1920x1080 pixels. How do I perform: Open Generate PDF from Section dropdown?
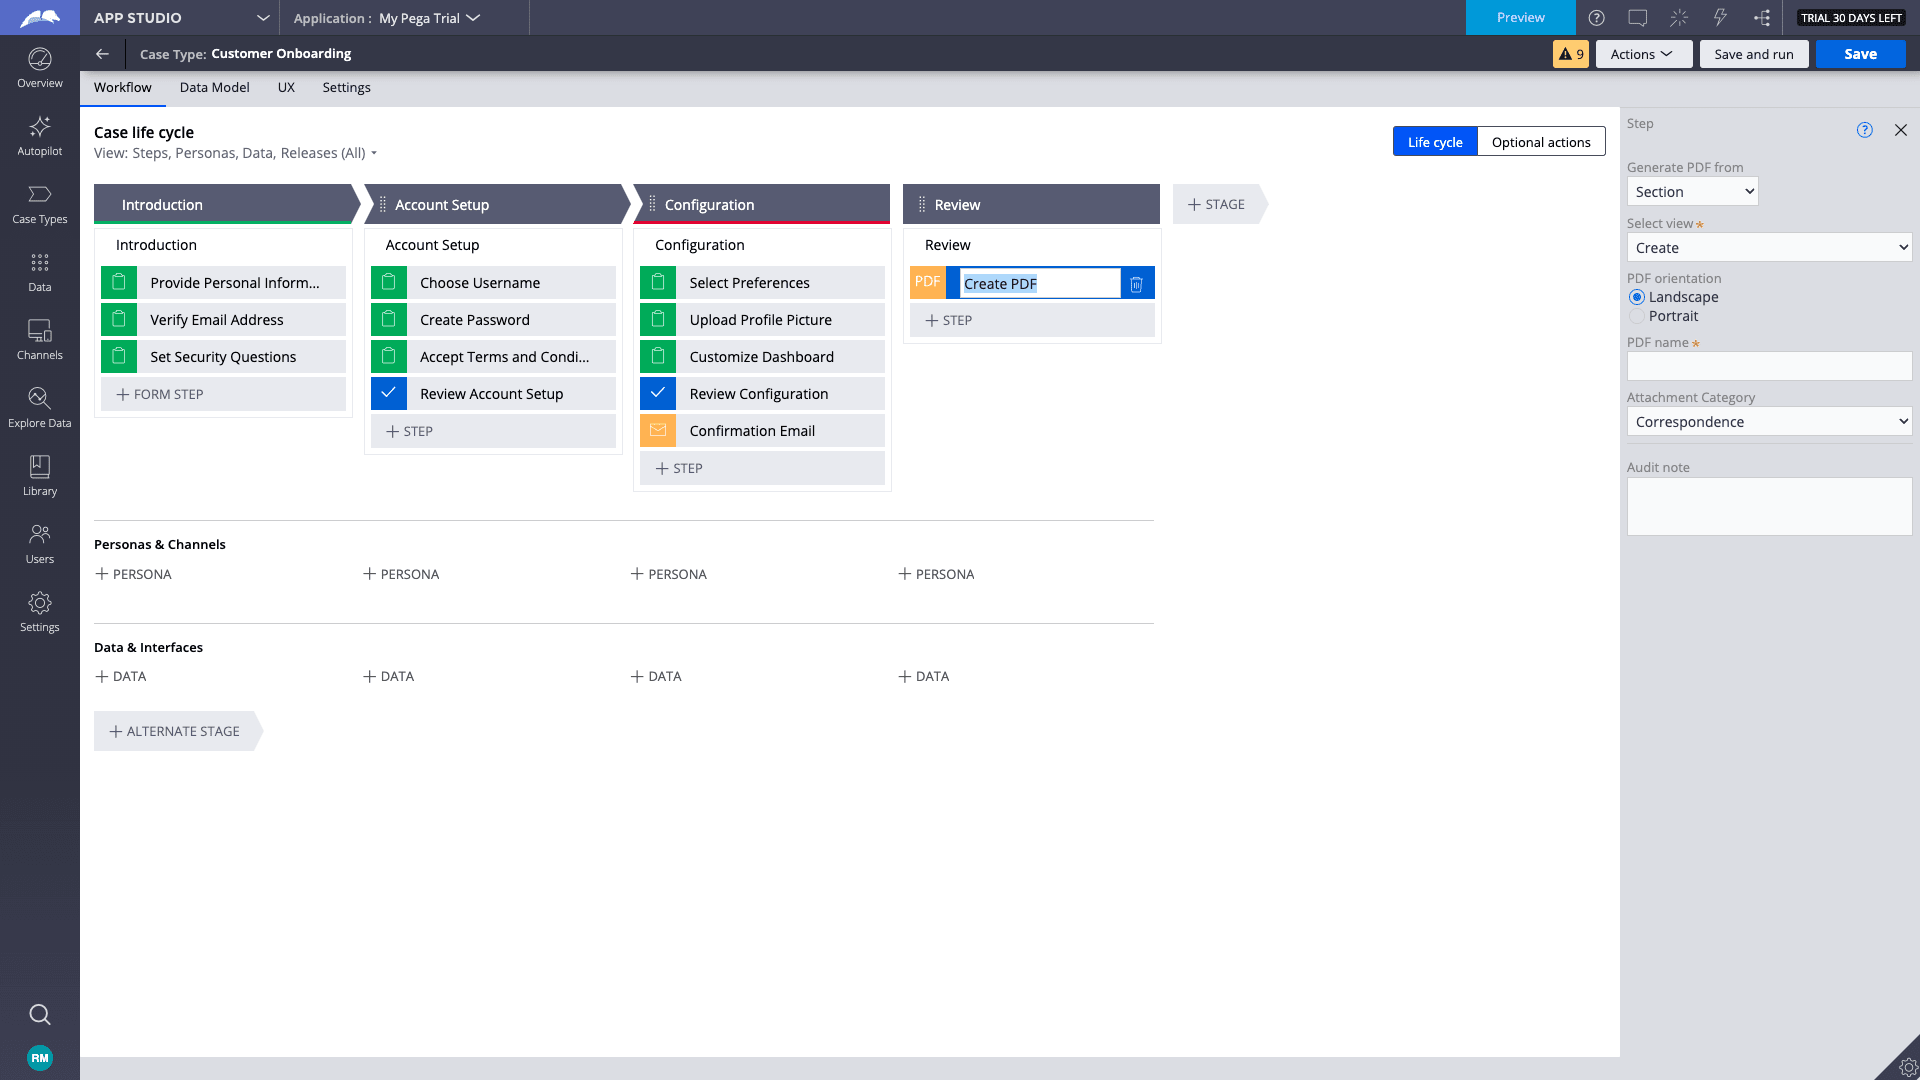1692,192
